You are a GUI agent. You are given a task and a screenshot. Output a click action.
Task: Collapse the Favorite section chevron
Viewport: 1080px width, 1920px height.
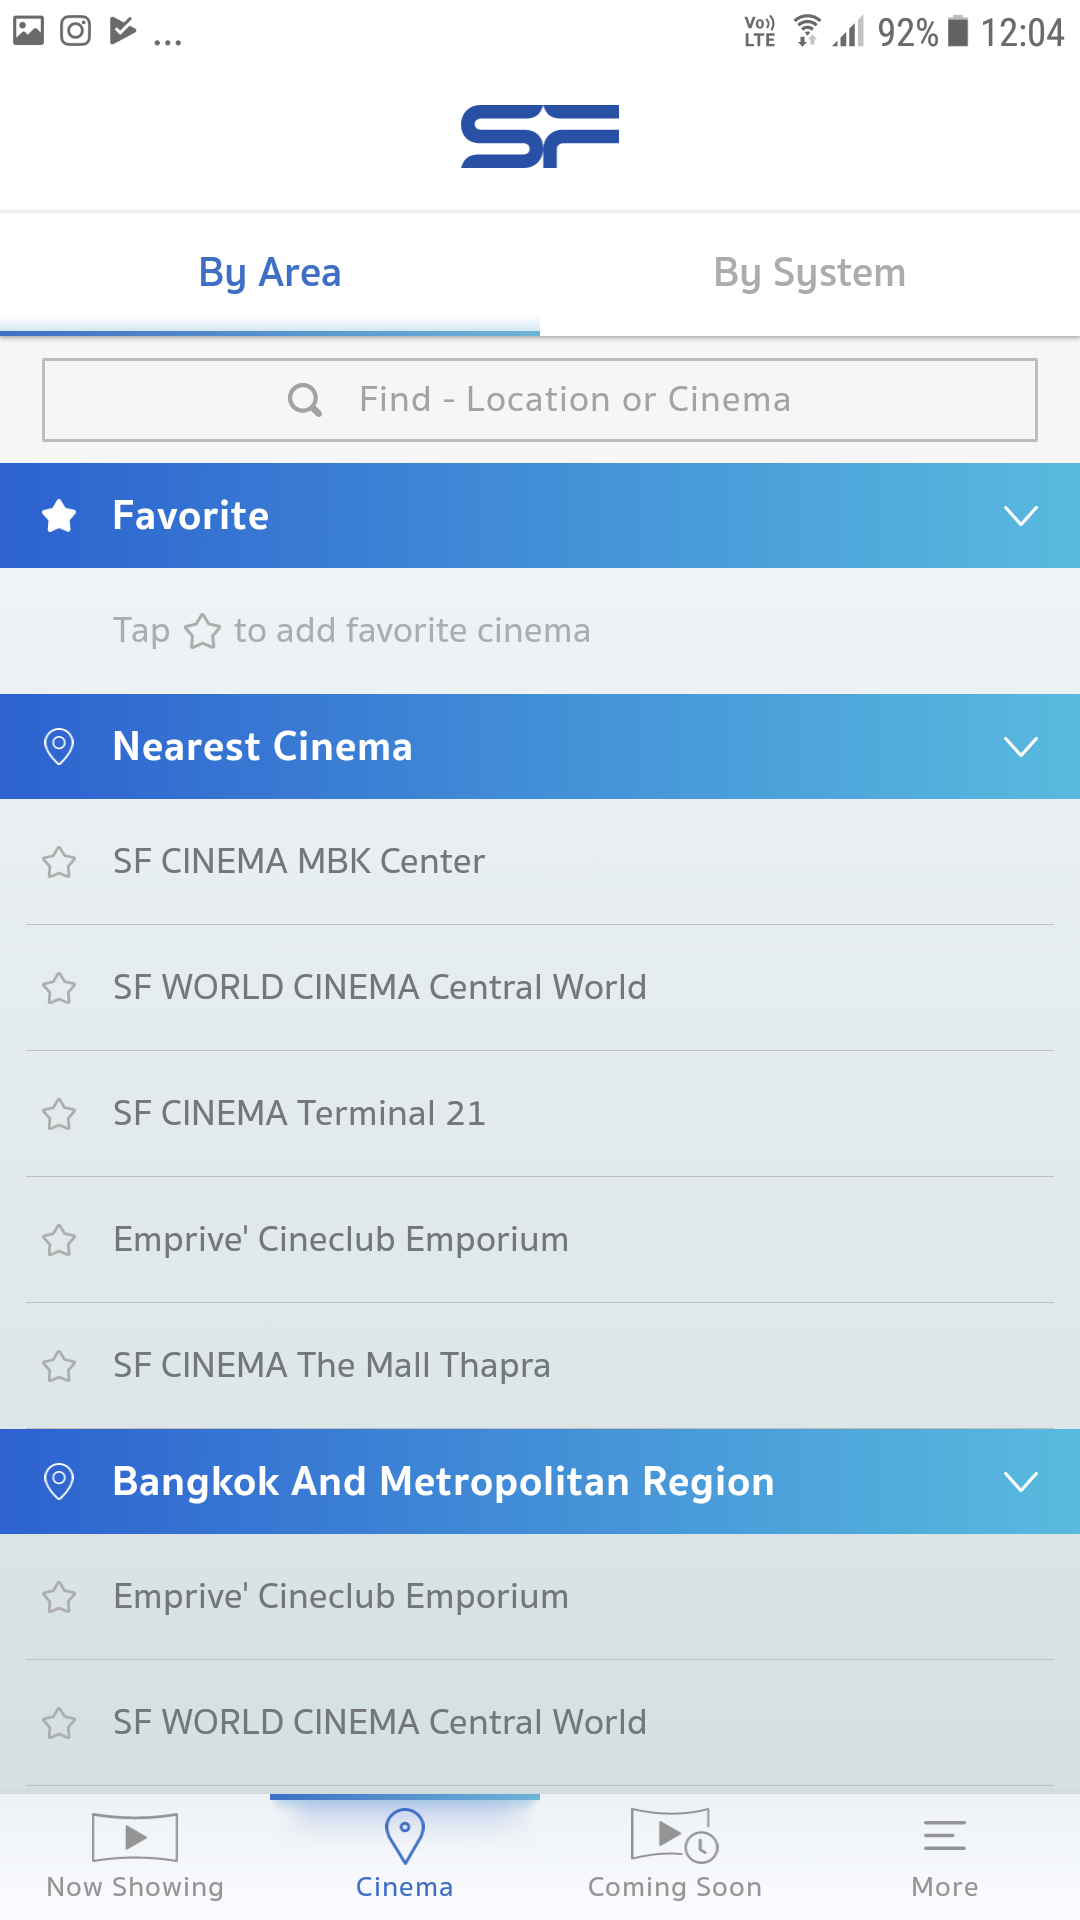tap(1021, 516)
